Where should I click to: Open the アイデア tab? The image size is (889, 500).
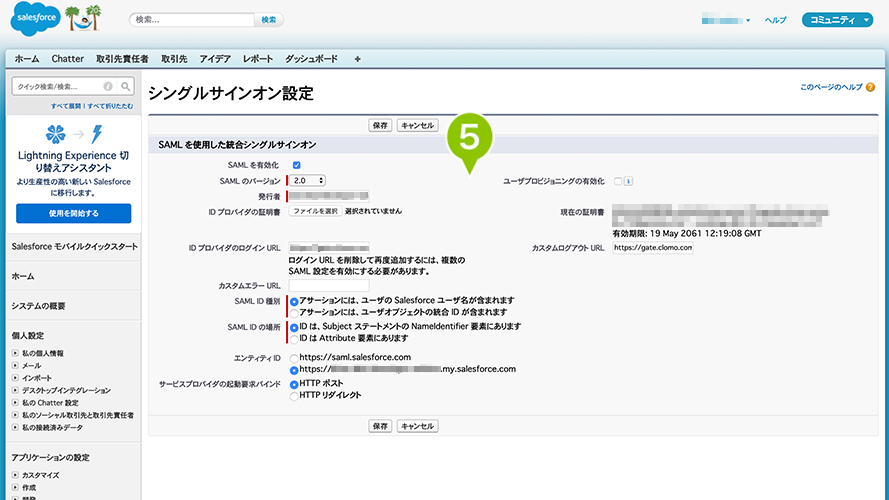(x=215, y=59)
